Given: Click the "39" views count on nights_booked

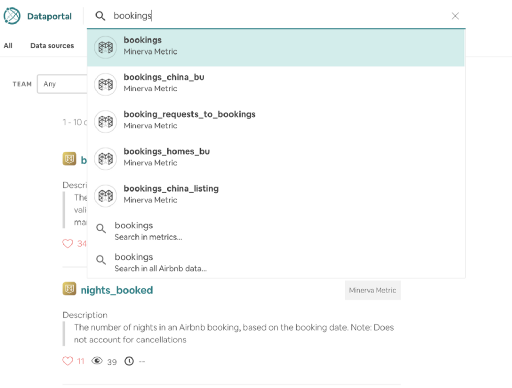Looking at the screenshot, I should click(112, 362).
